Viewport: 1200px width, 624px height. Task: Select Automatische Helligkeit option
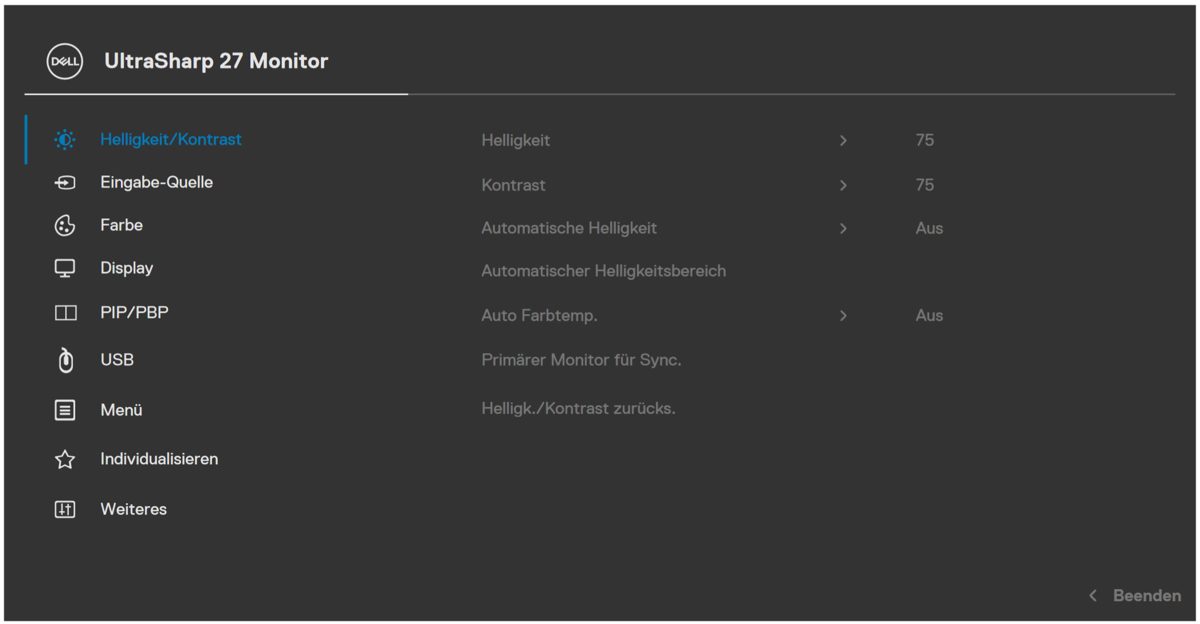coord(569,228)
